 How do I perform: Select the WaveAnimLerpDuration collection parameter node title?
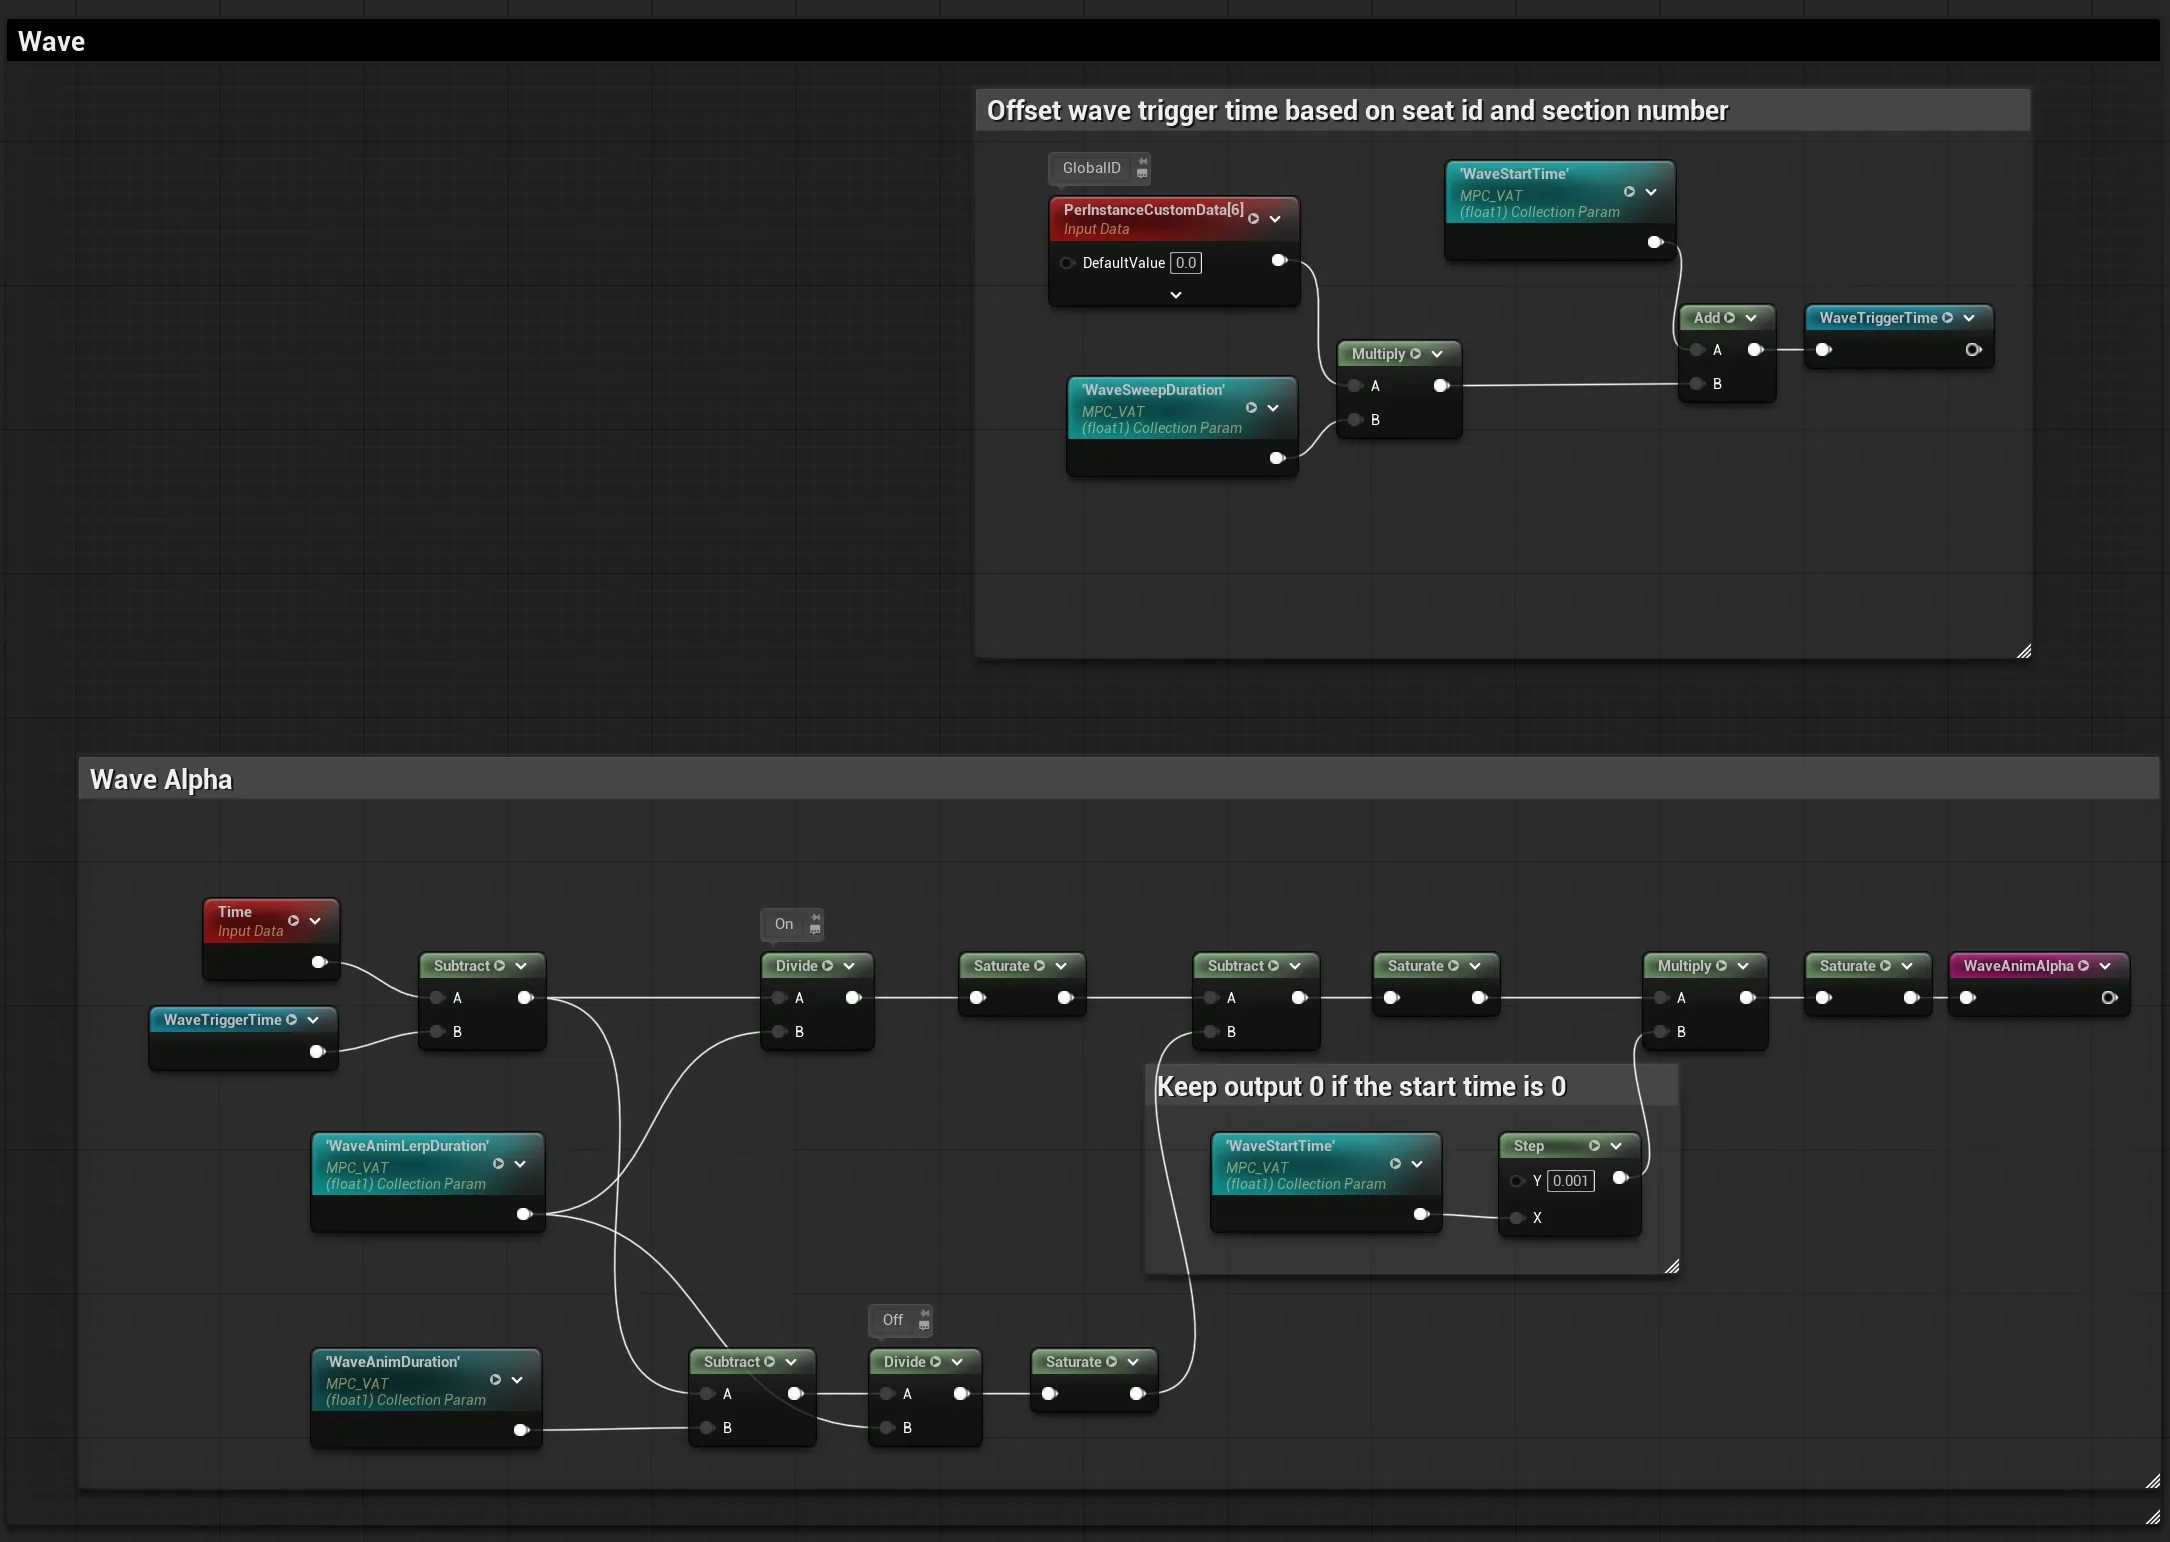coord(408,1146)
